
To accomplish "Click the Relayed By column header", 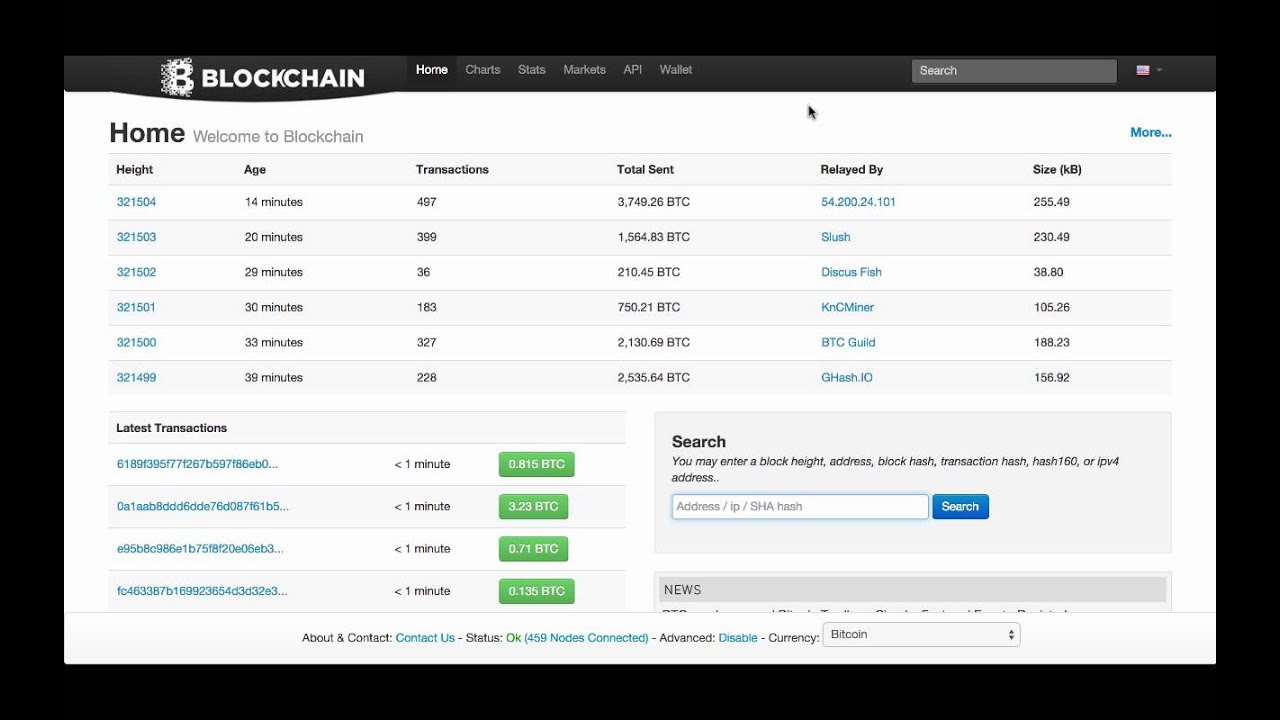I will (x=852, y=170).
